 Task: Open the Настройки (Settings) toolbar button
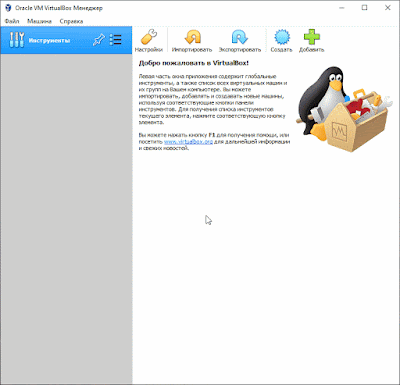pyautogui.click(x=149, y=40)
